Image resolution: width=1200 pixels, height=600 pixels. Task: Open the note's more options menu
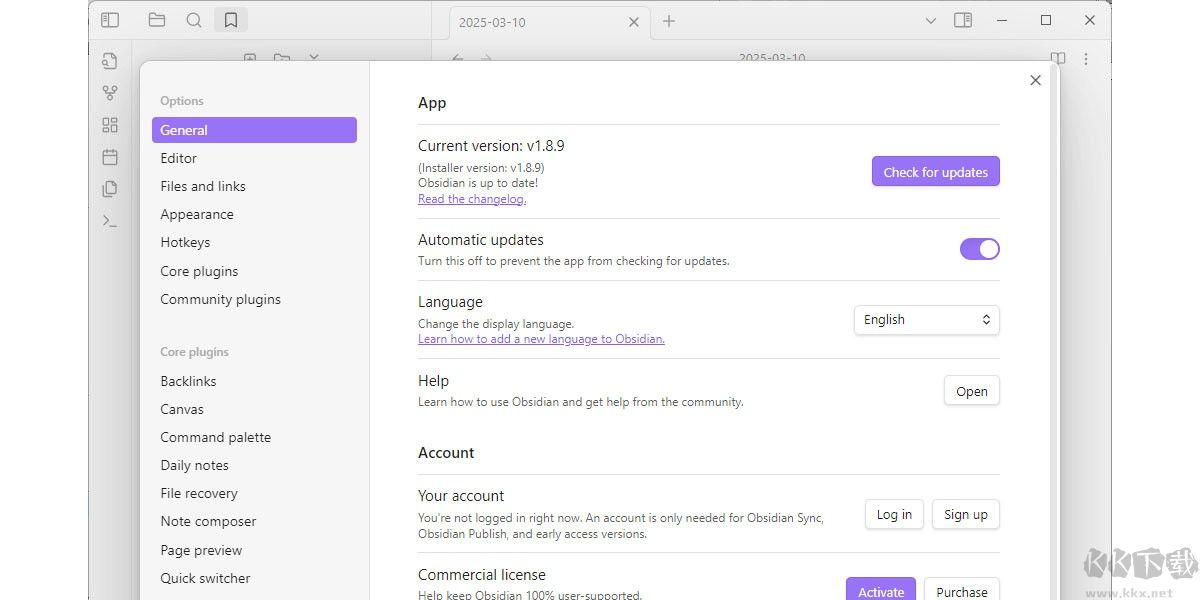(x=1086, y=59)
